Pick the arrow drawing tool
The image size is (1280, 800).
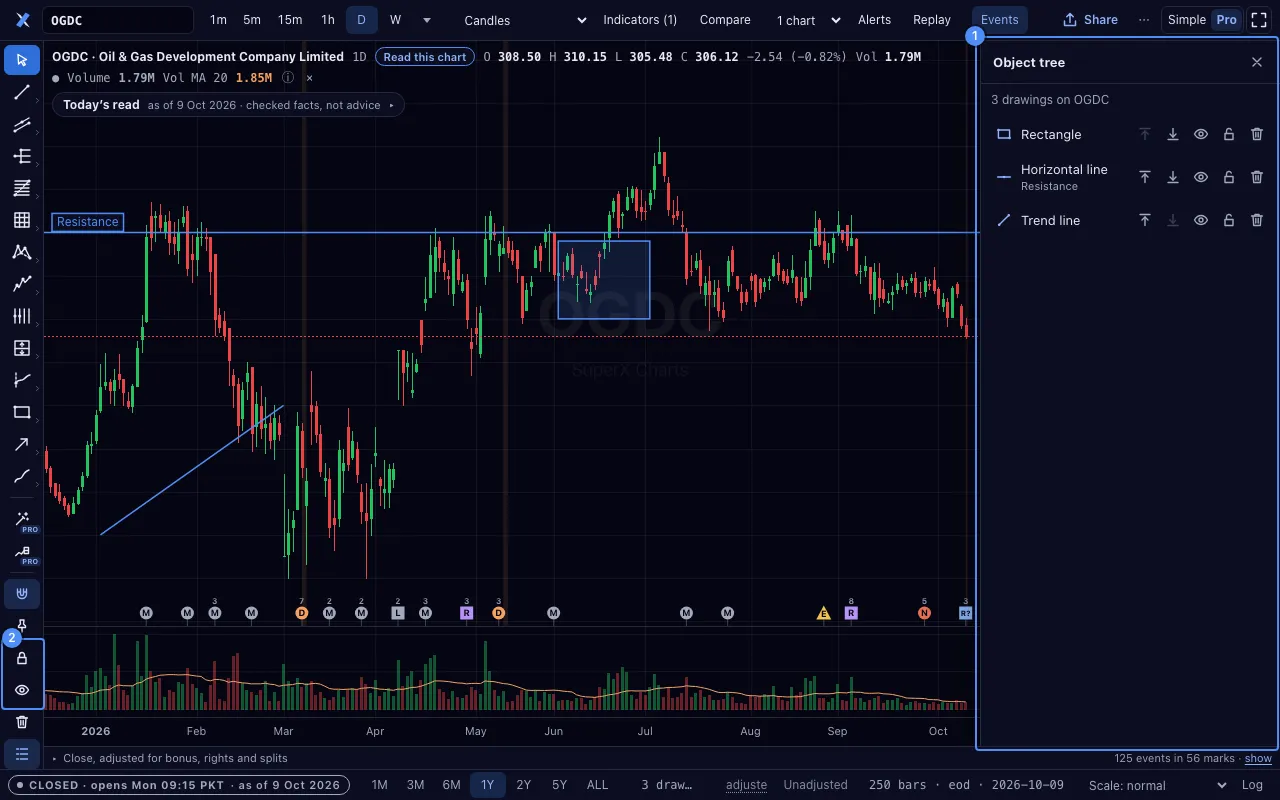pyautogui.click(x=22, y=444)
